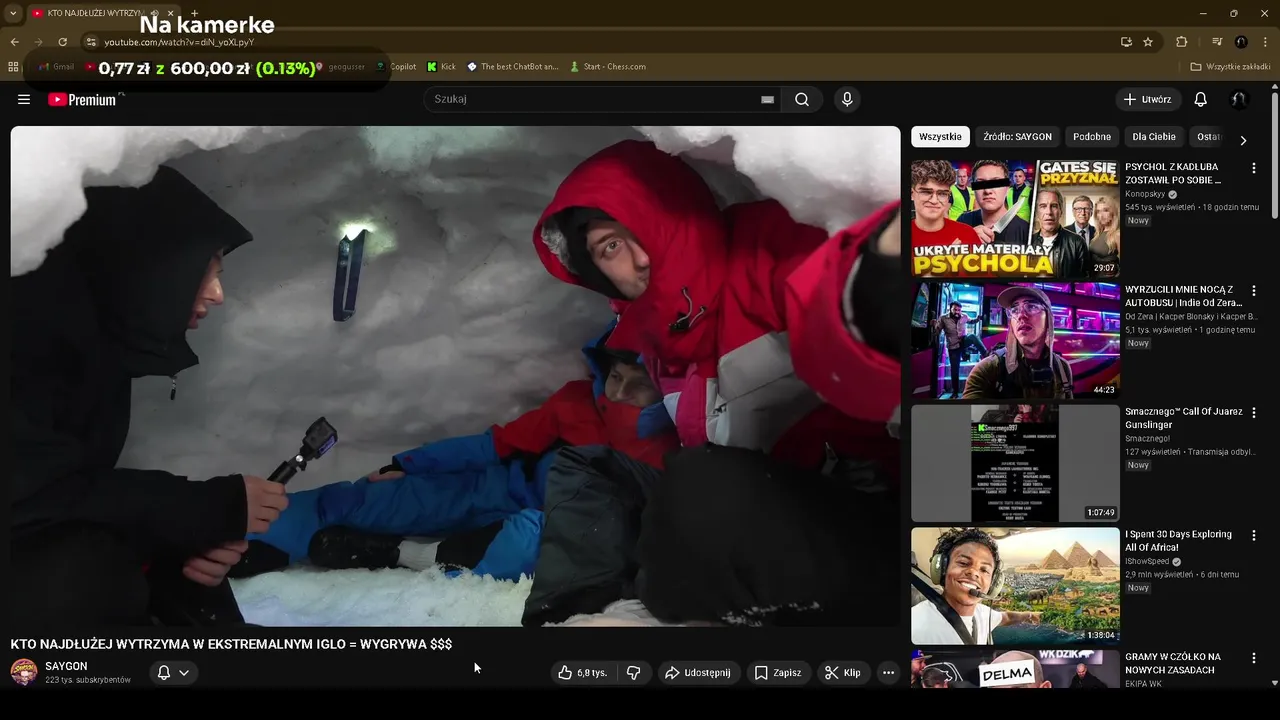Open the YouTube hamburger guide menu

pyautogui.click(x=24, y=99)
